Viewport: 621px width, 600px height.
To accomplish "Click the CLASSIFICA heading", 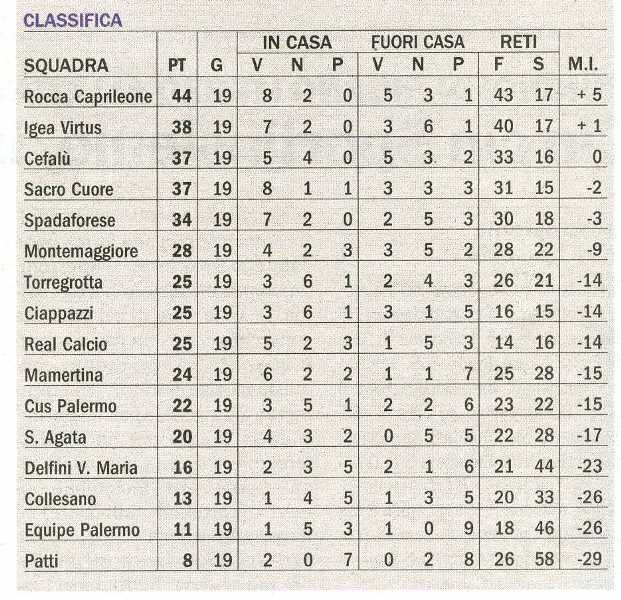I will (x=73, y=21).
